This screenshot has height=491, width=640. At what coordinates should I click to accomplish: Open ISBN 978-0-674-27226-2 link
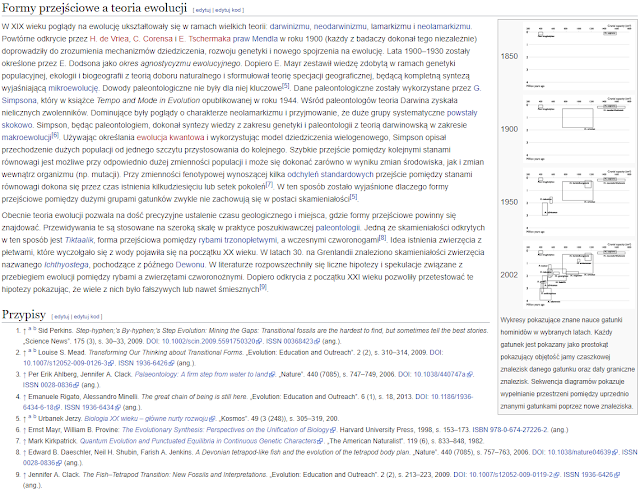tap(511, 430)
